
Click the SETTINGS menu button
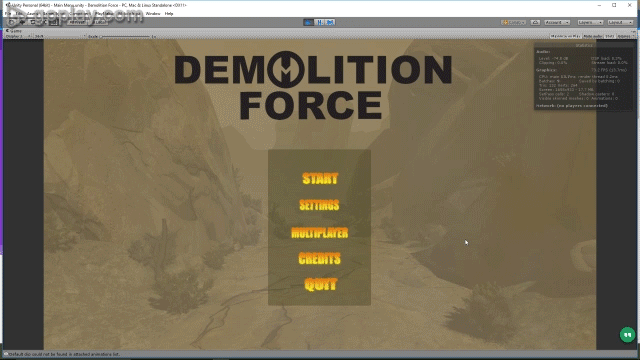click(319, 205)
